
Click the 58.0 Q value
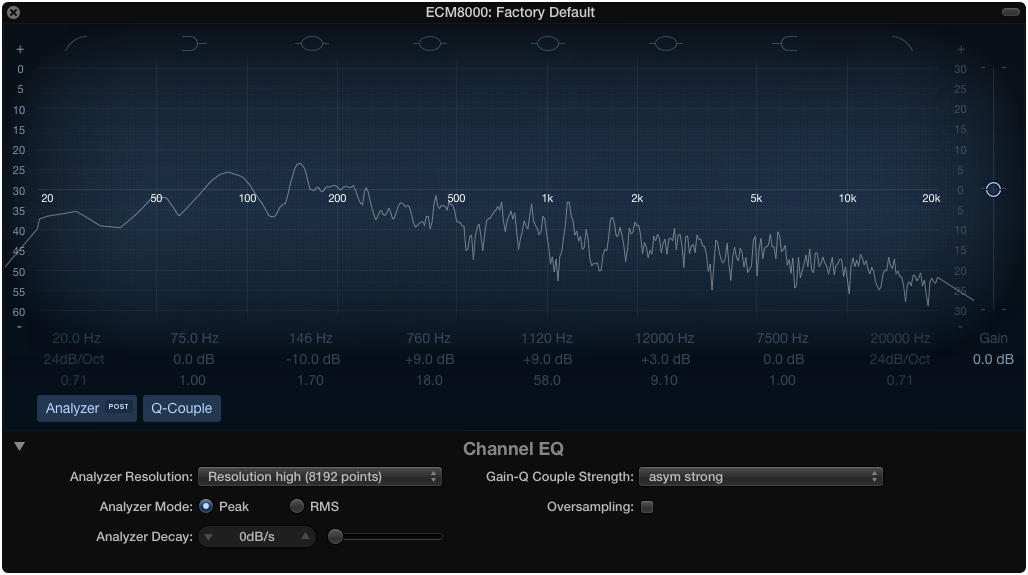pos(547,380)
